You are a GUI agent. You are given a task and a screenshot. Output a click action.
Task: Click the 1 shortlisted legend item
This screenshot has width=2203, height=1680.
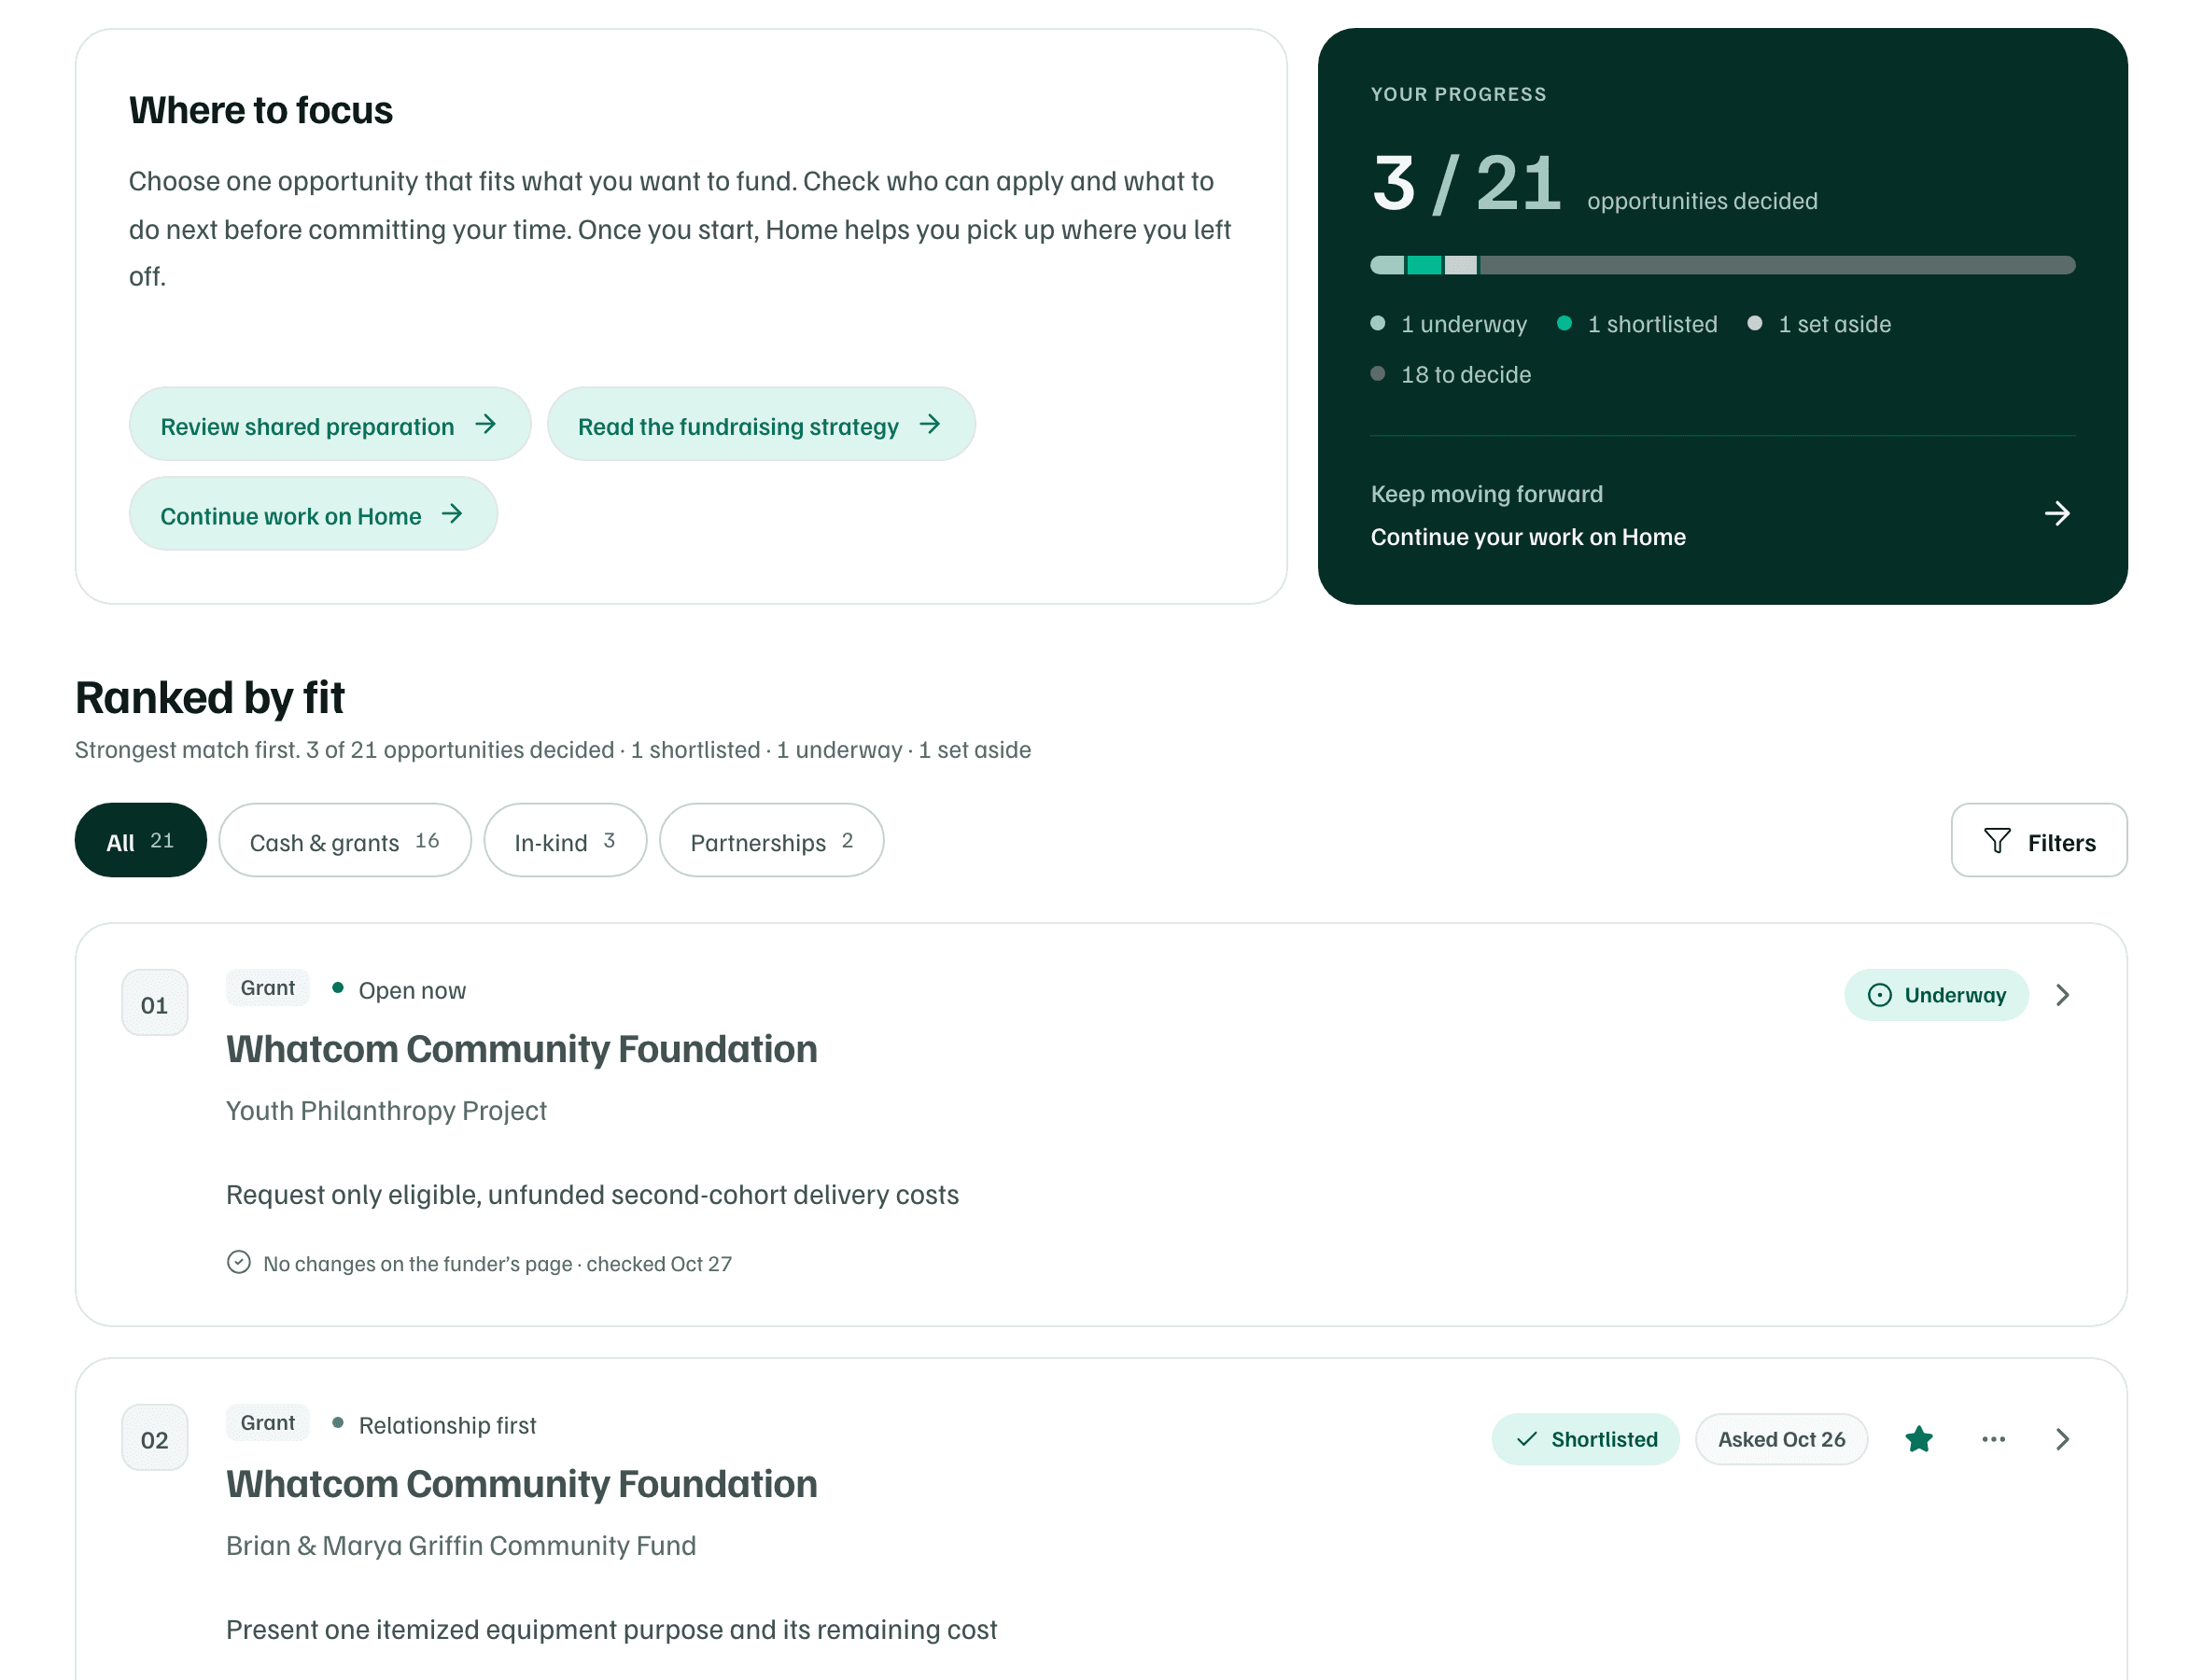point(1637,324)
